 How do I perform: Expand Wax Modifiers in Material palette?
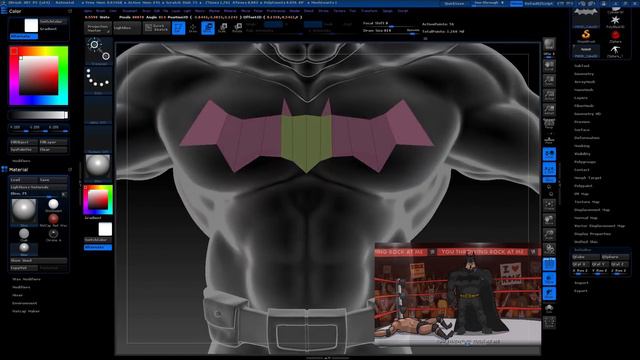(26, 279)
